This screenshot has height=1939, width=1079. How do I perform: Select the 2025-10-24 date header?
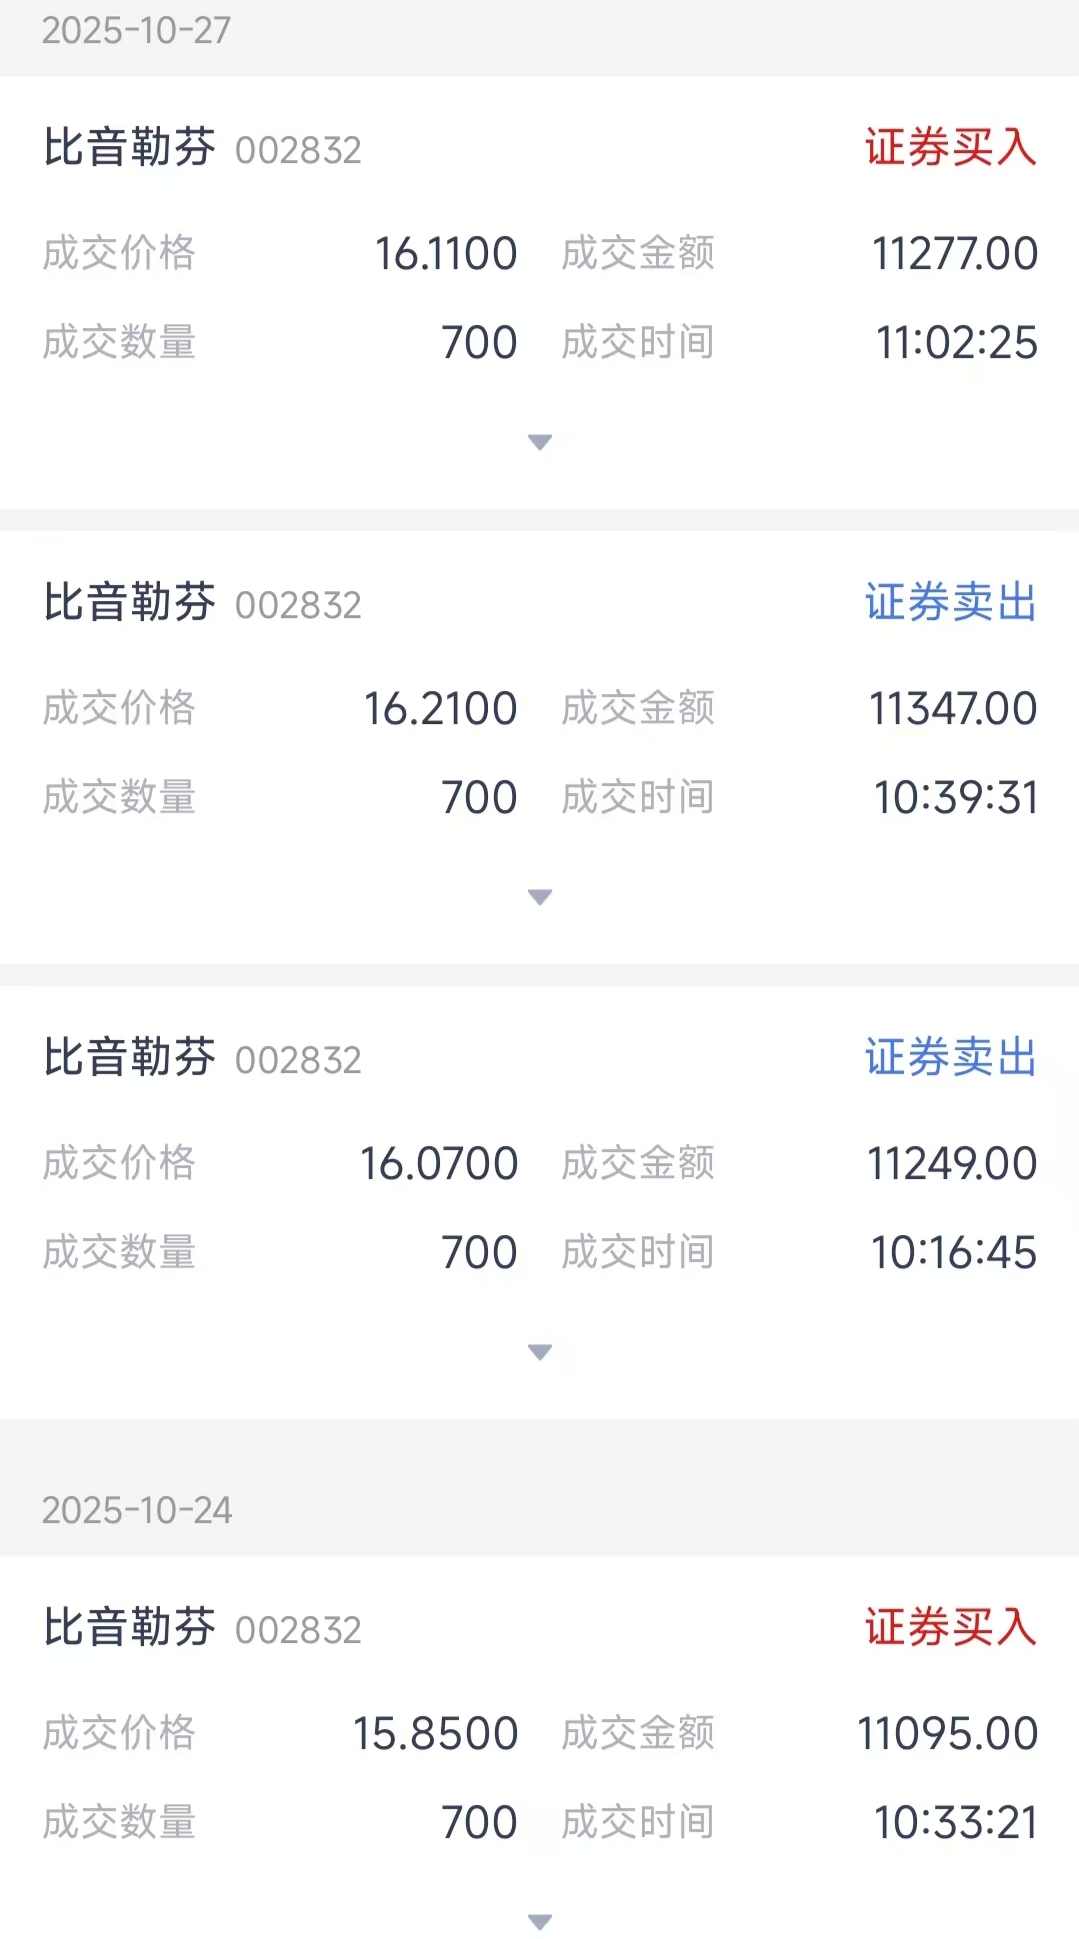coord(137,1510)
